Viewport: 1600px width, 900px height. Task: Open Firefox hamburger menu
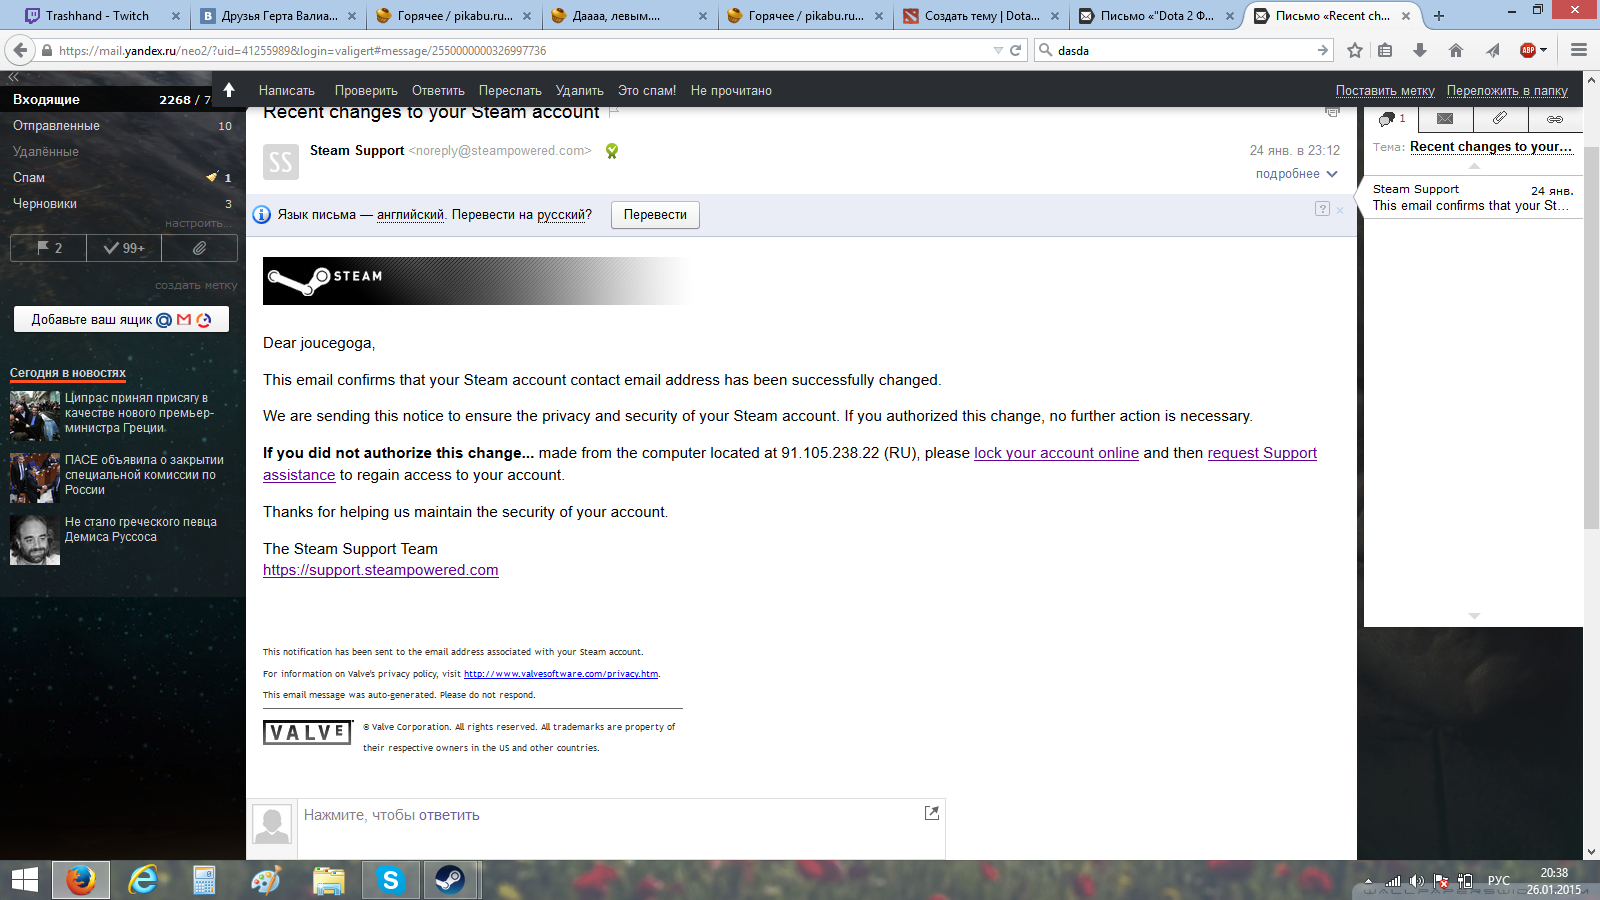[1579, 50]
